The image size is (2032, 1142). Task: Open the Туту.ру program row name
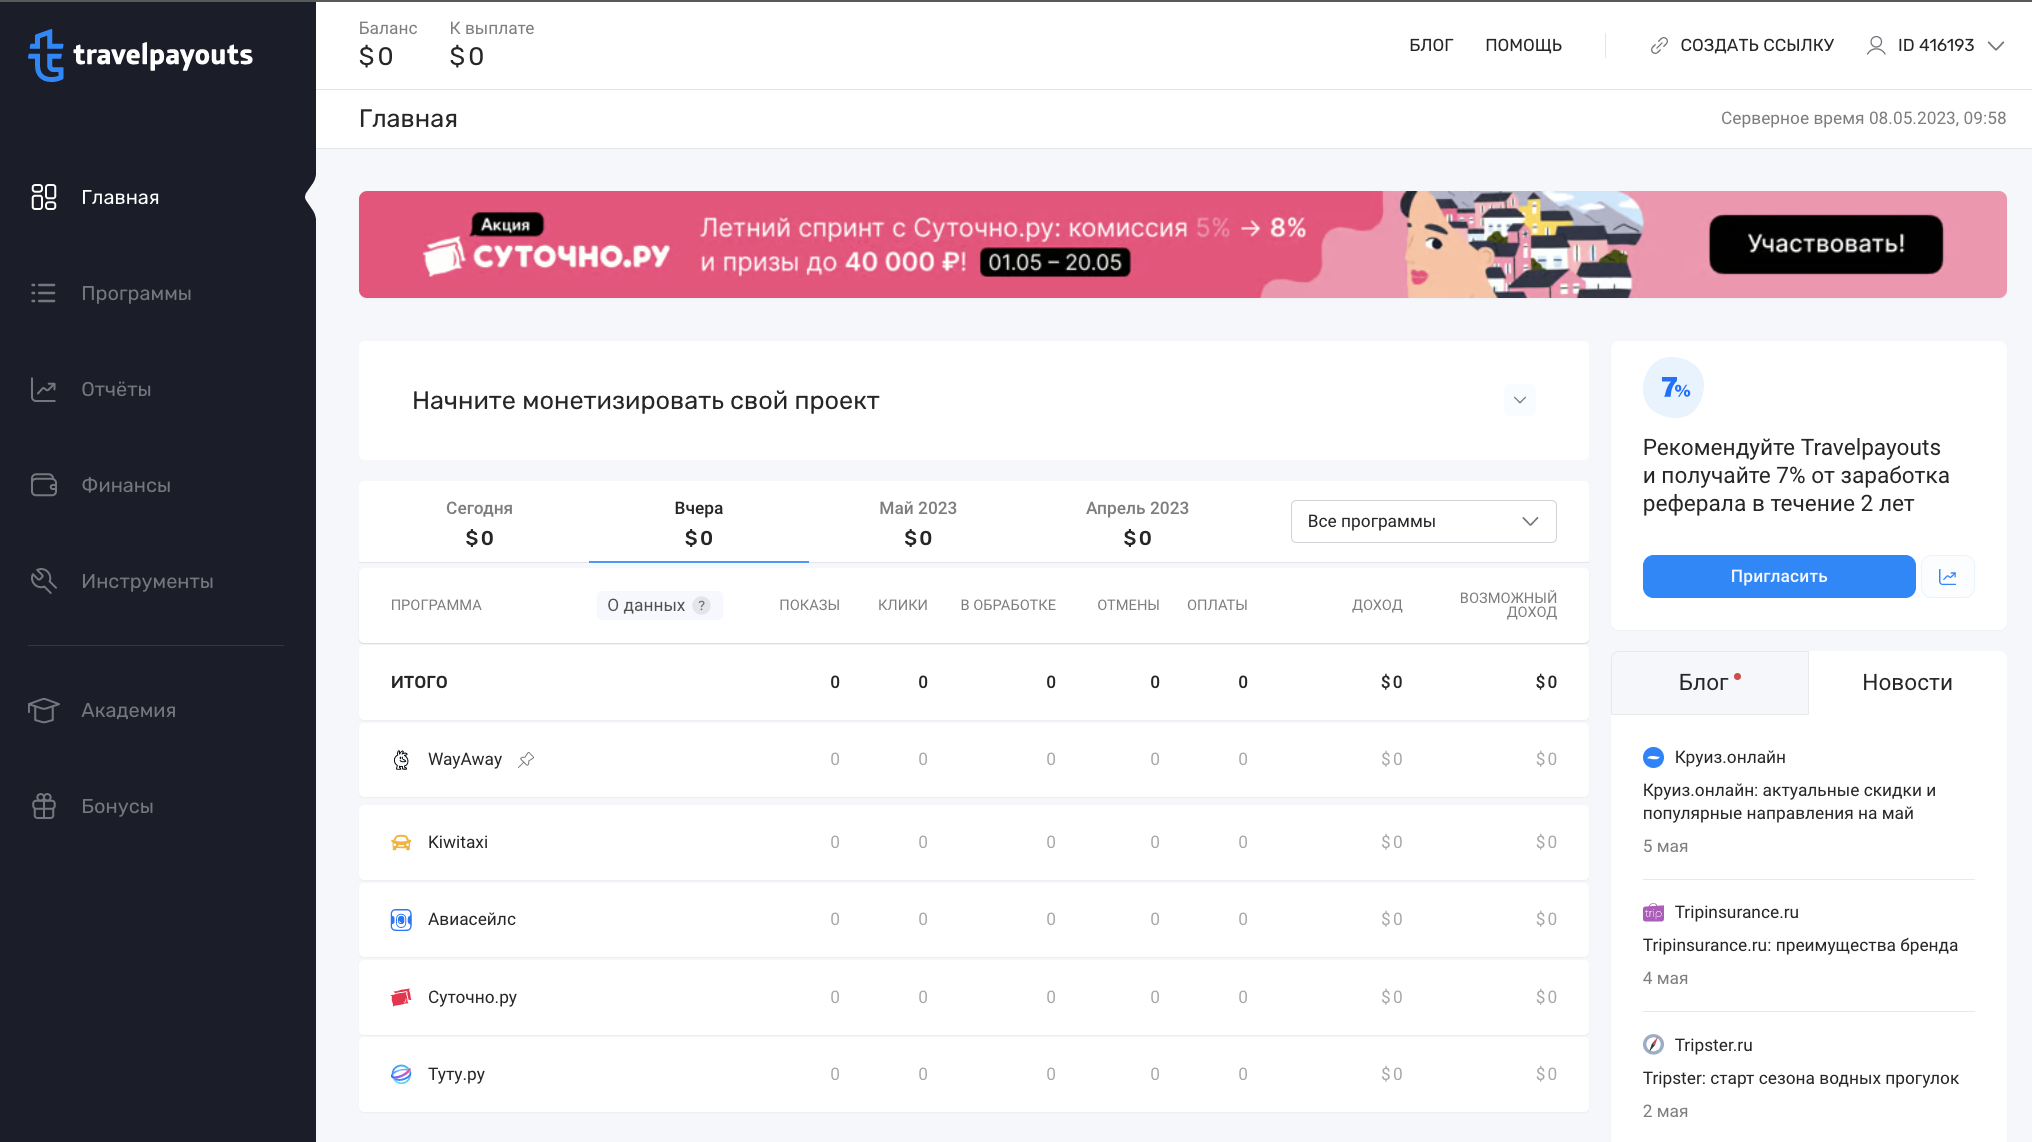click(456, 1074)
